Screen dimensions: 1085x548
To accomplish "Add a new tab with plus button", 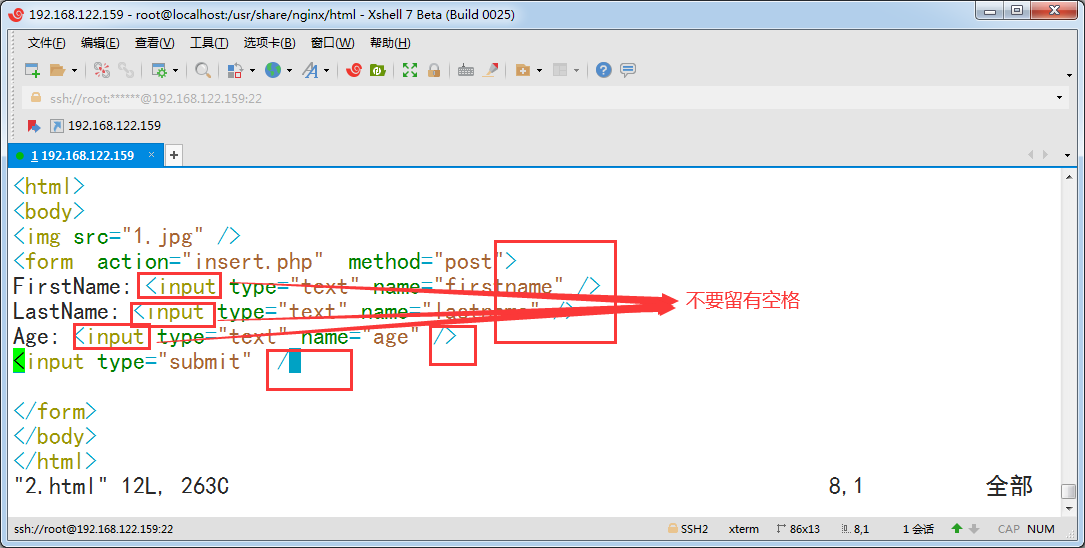I will pos(174,155).
